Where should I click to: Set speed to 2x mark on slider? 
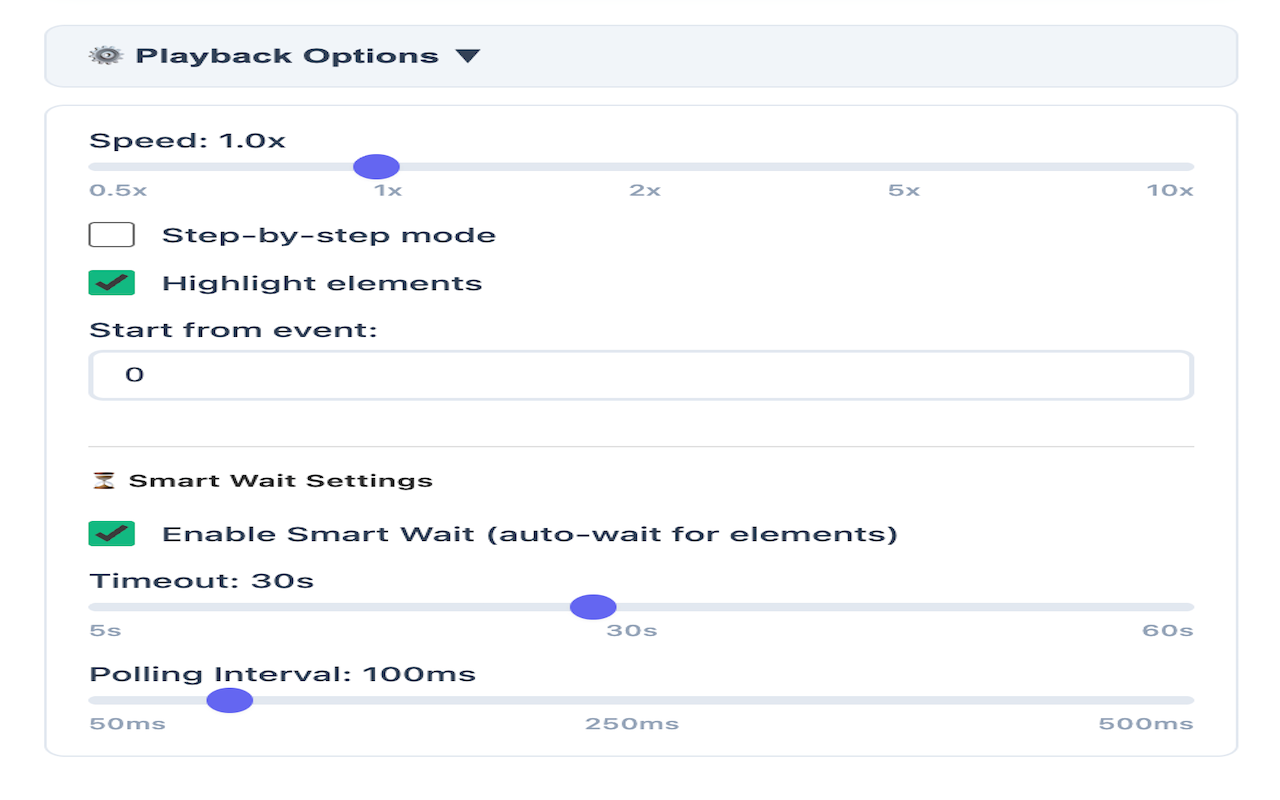[645, 167]
